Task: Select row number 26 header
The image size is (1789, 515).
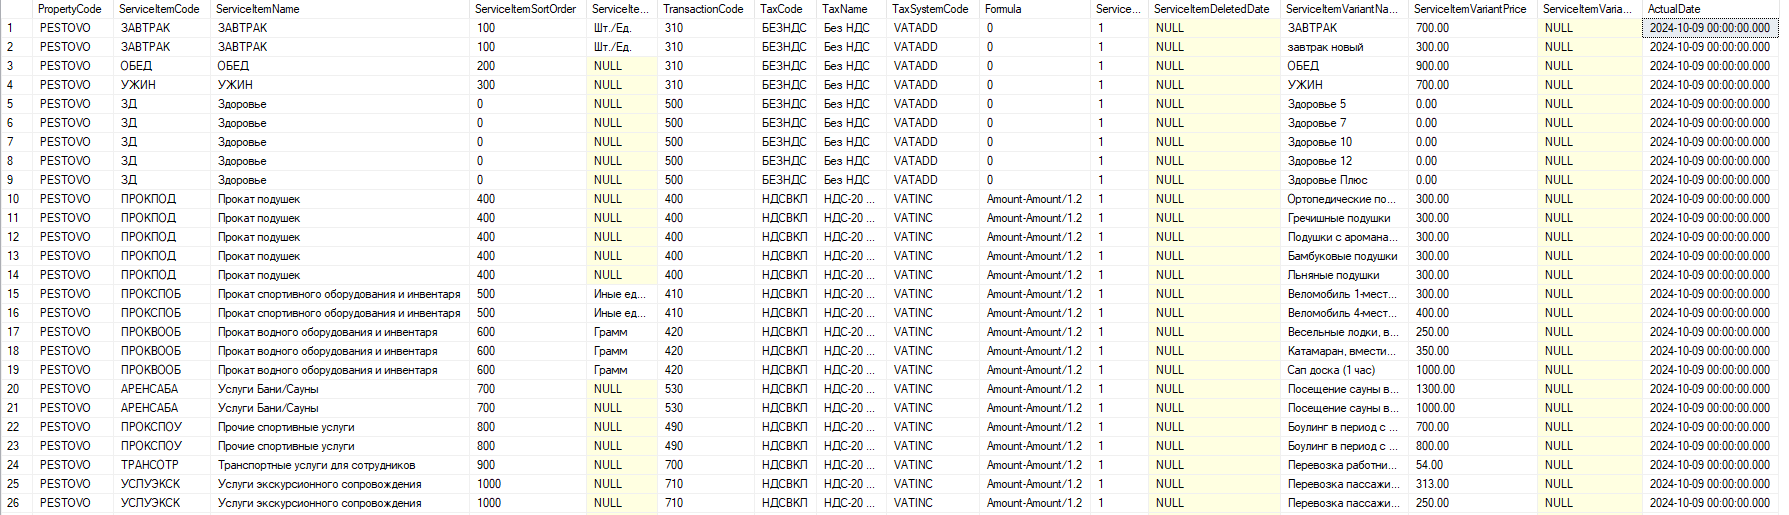Action: [x=13, y=503]
